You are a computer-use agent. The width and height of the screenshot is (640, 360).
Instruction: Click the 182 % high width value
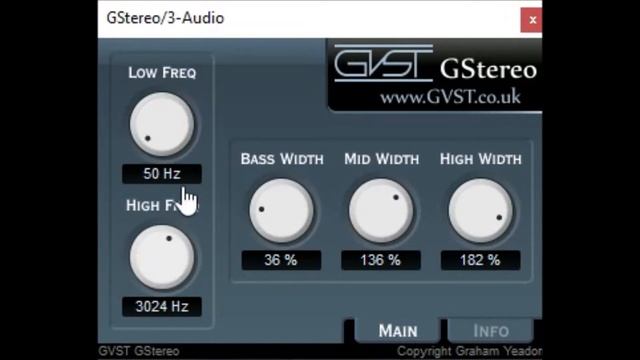(480, 260)
